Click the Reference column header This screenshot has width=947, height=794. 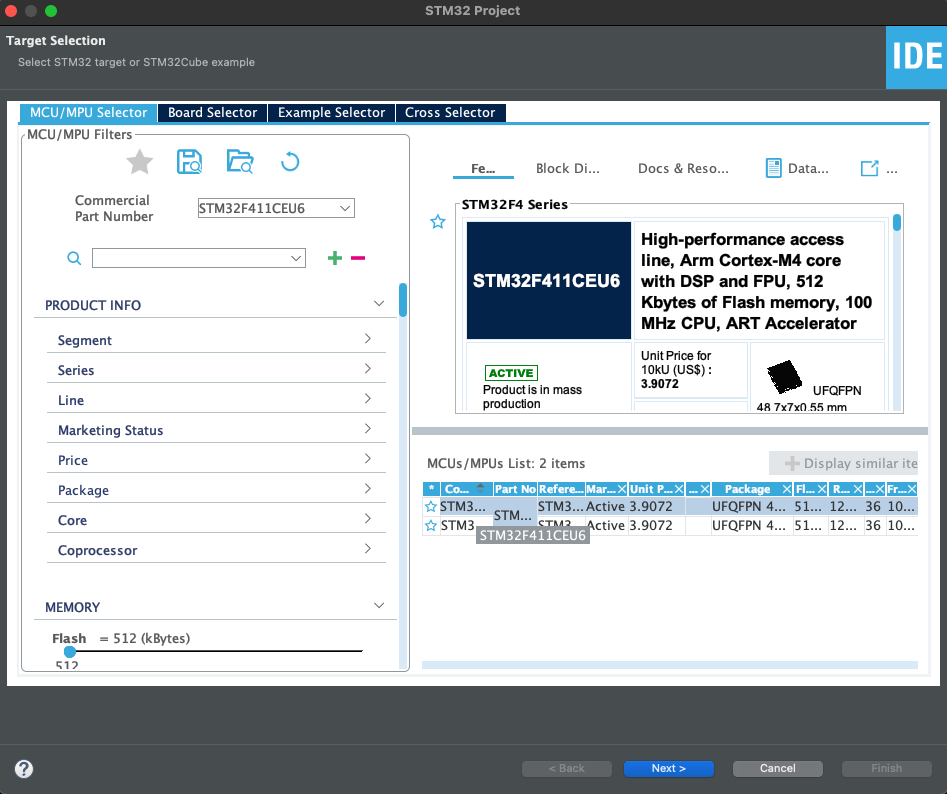561,489
